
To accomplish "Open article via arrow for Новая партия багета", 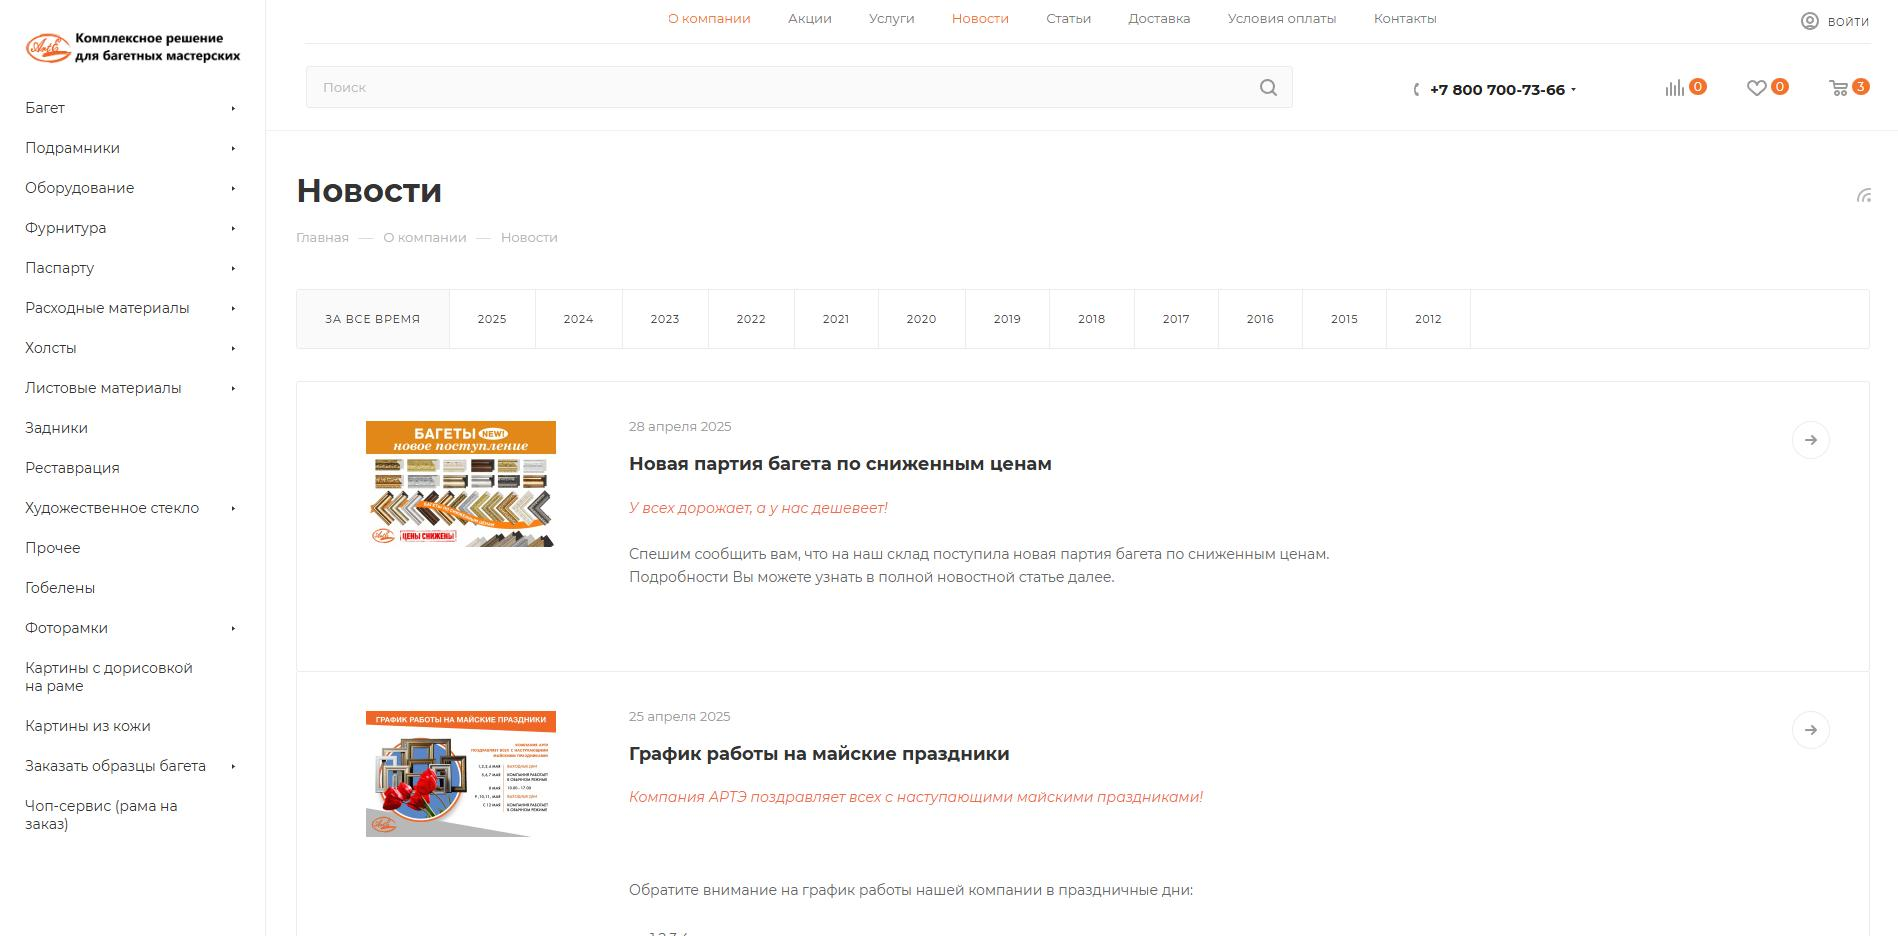I will click(x=1811, y=440).
